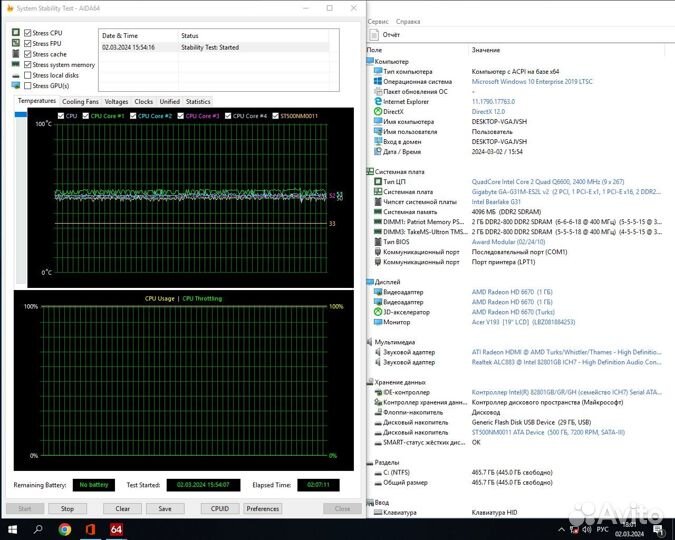Image resolution: width=675 pixels, height=540 pixels.
Task: Click the Stop button
Action: pos(67,509)
